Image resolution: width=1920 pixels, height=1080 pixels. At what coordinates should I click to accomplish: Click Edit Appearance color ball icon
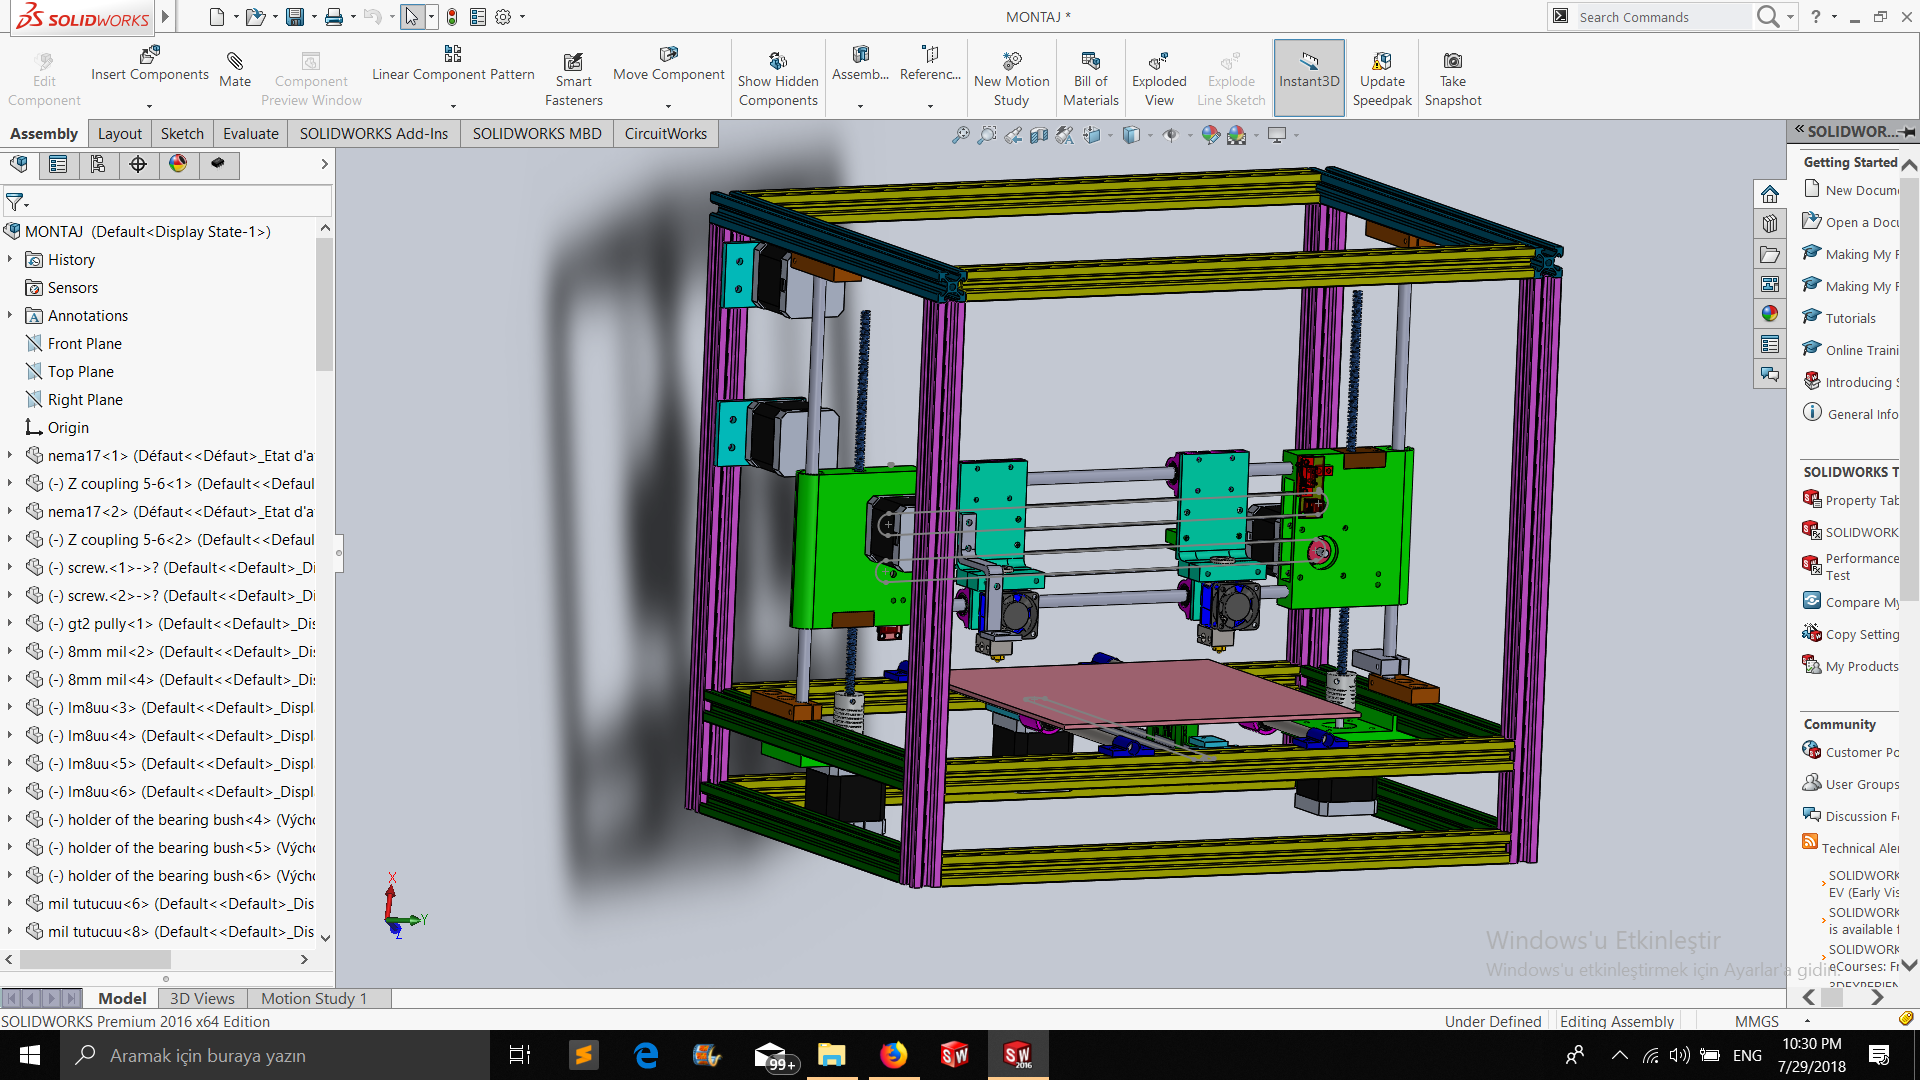click(1210, 134)
